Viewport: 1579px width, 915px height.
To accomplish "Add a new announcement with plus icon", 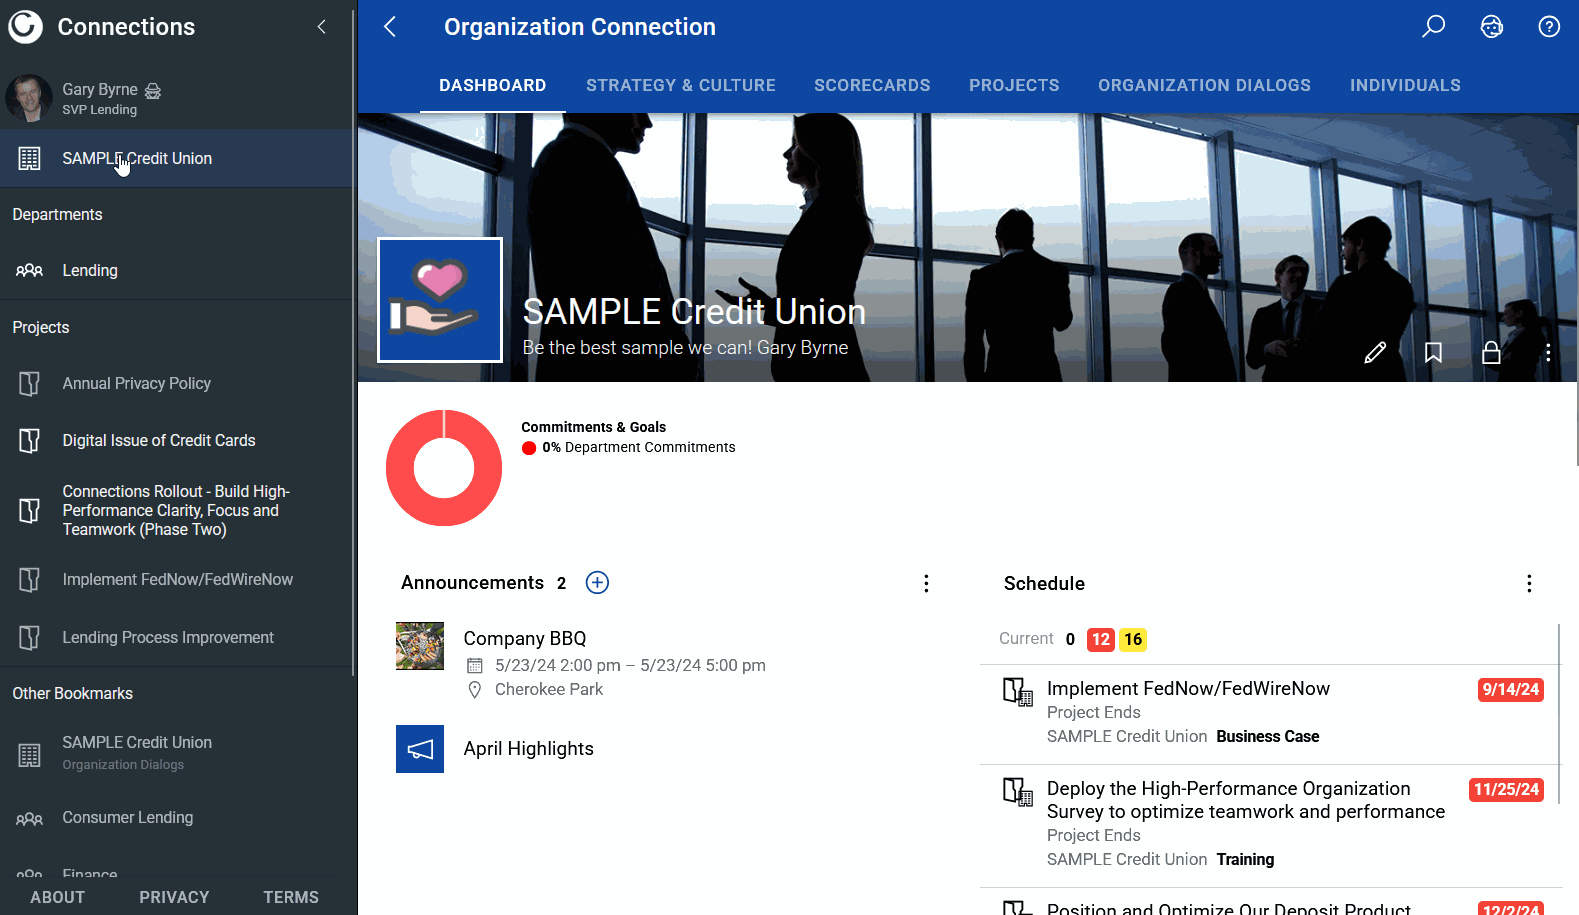I will [597, 583].
